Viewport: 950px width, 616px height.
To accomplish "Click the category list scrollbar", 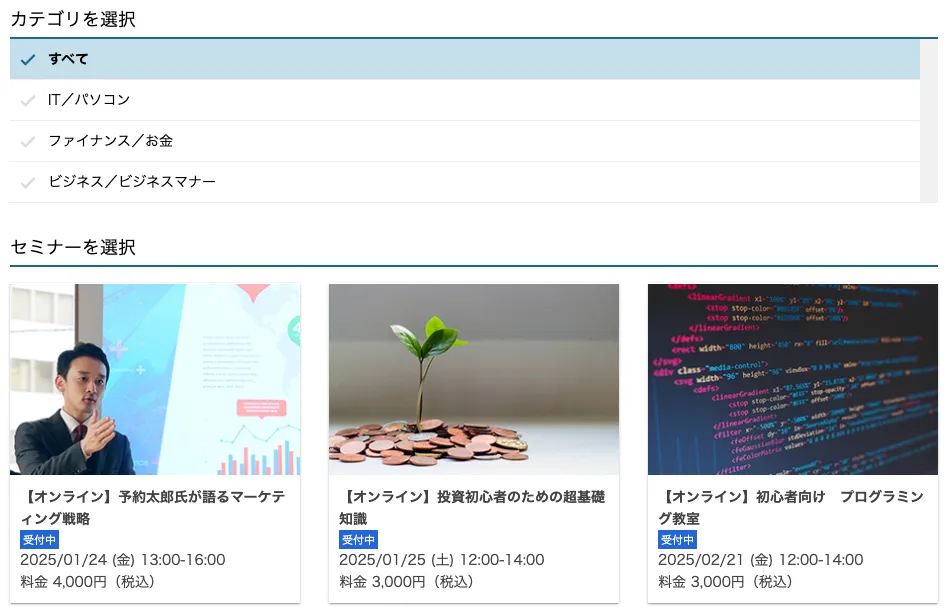I will (929, 120).
